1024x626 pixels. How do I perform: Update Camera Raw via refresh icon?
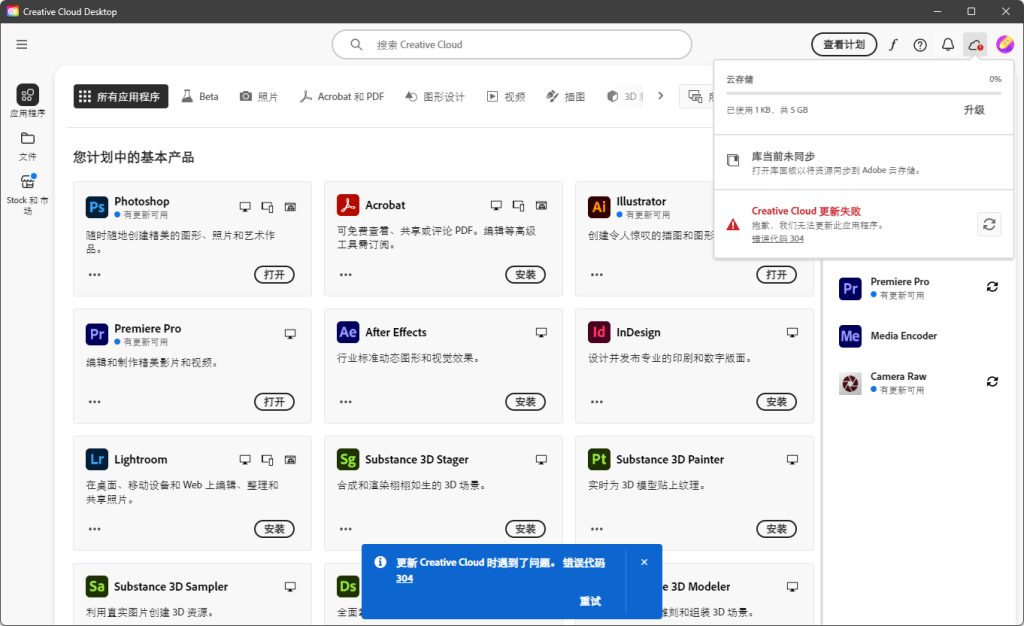pos(992,381)
